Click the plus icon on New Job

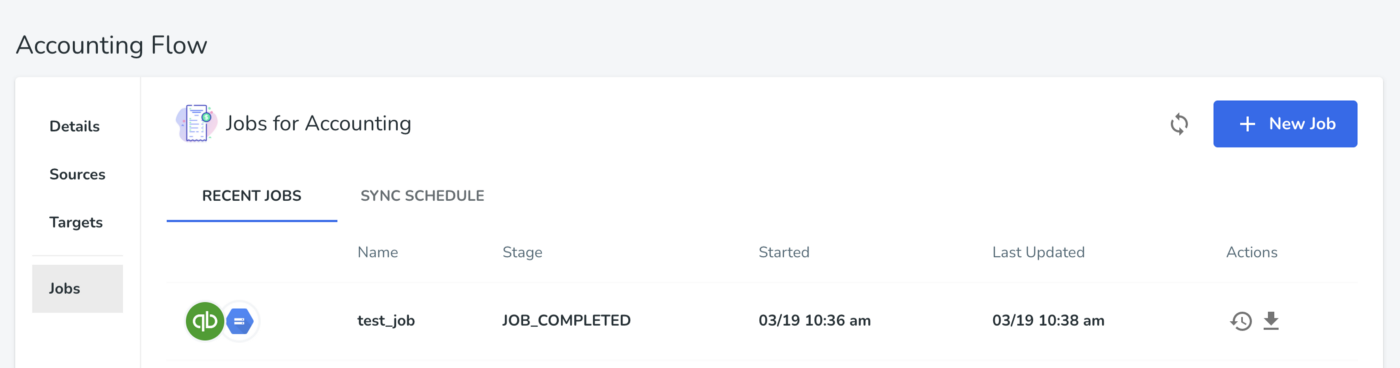point(1247,124)
